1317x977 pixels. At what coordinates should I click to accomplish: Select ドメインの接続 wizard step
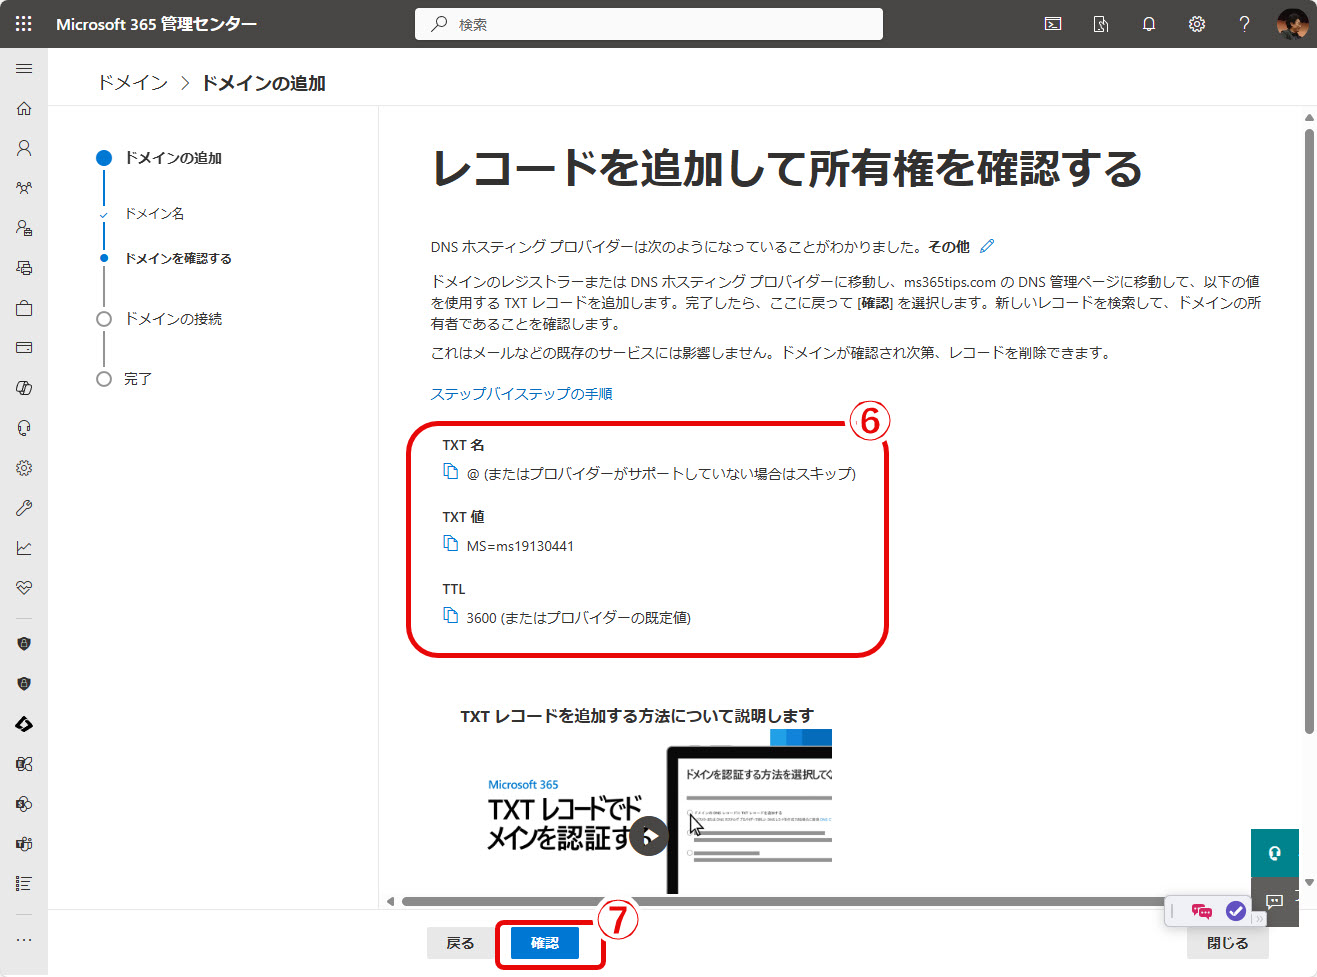coord(173,319)
